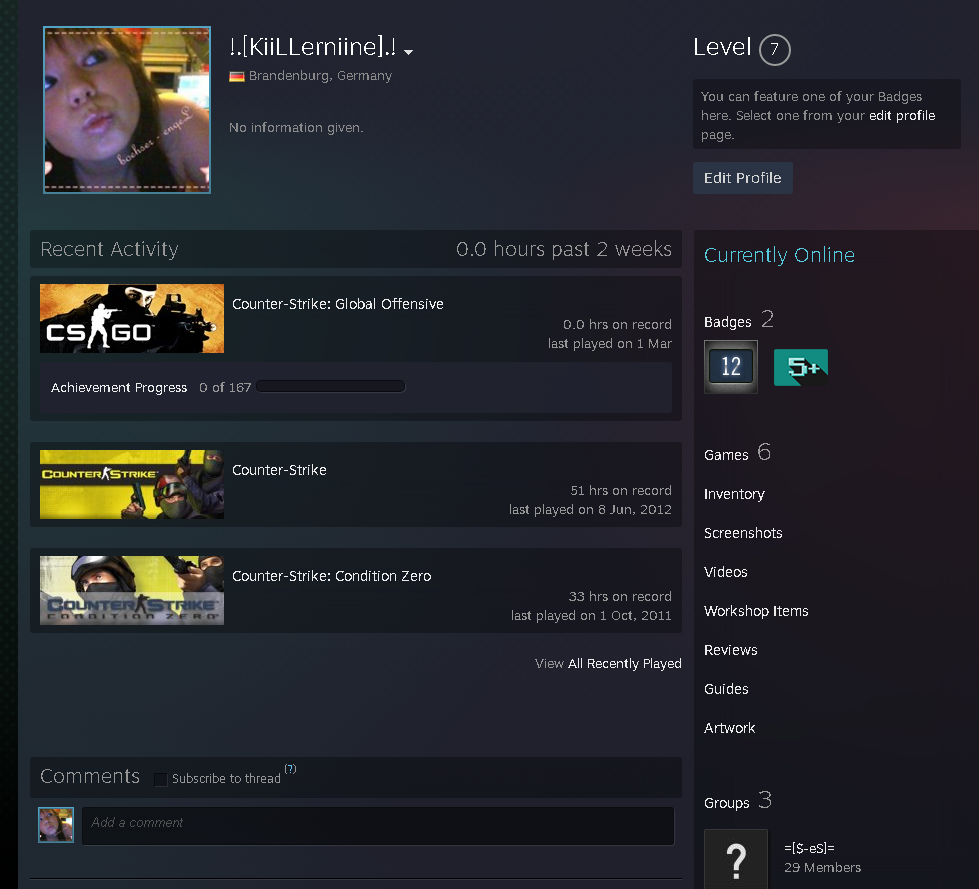This screenshot has width=979, height=889.
Task: Click 0 of 167 achievement count
Action: coord(225,388)
